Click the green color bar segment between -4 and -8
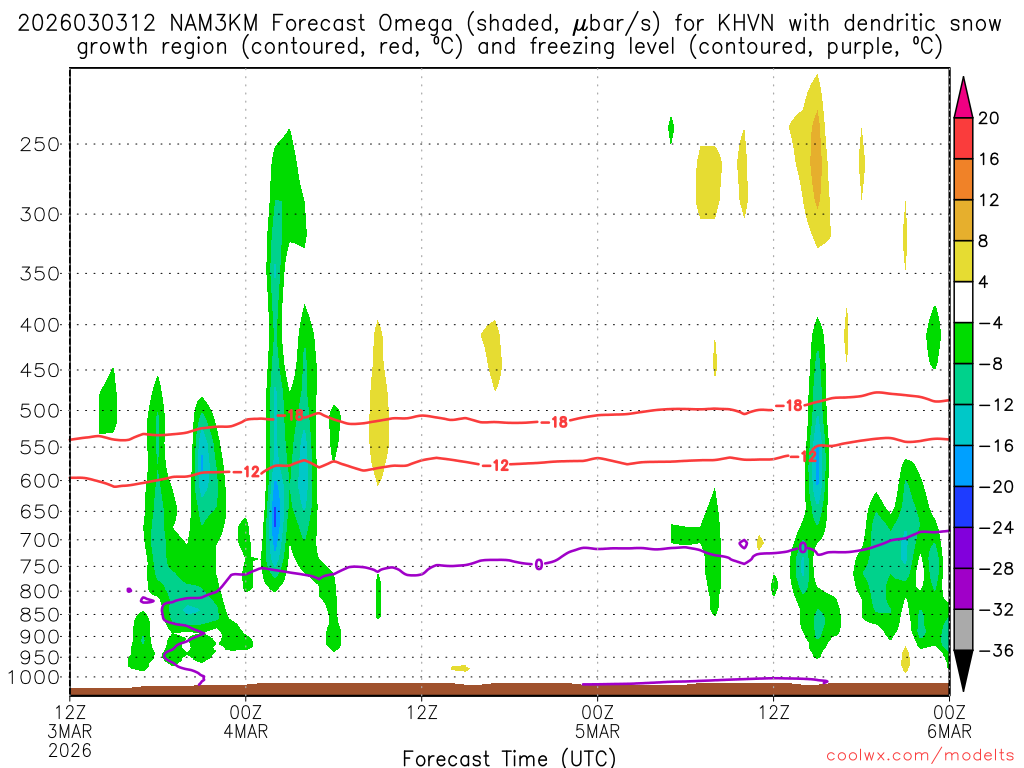The height and width of the screenshot is (768, 1024). pos(963,343)
